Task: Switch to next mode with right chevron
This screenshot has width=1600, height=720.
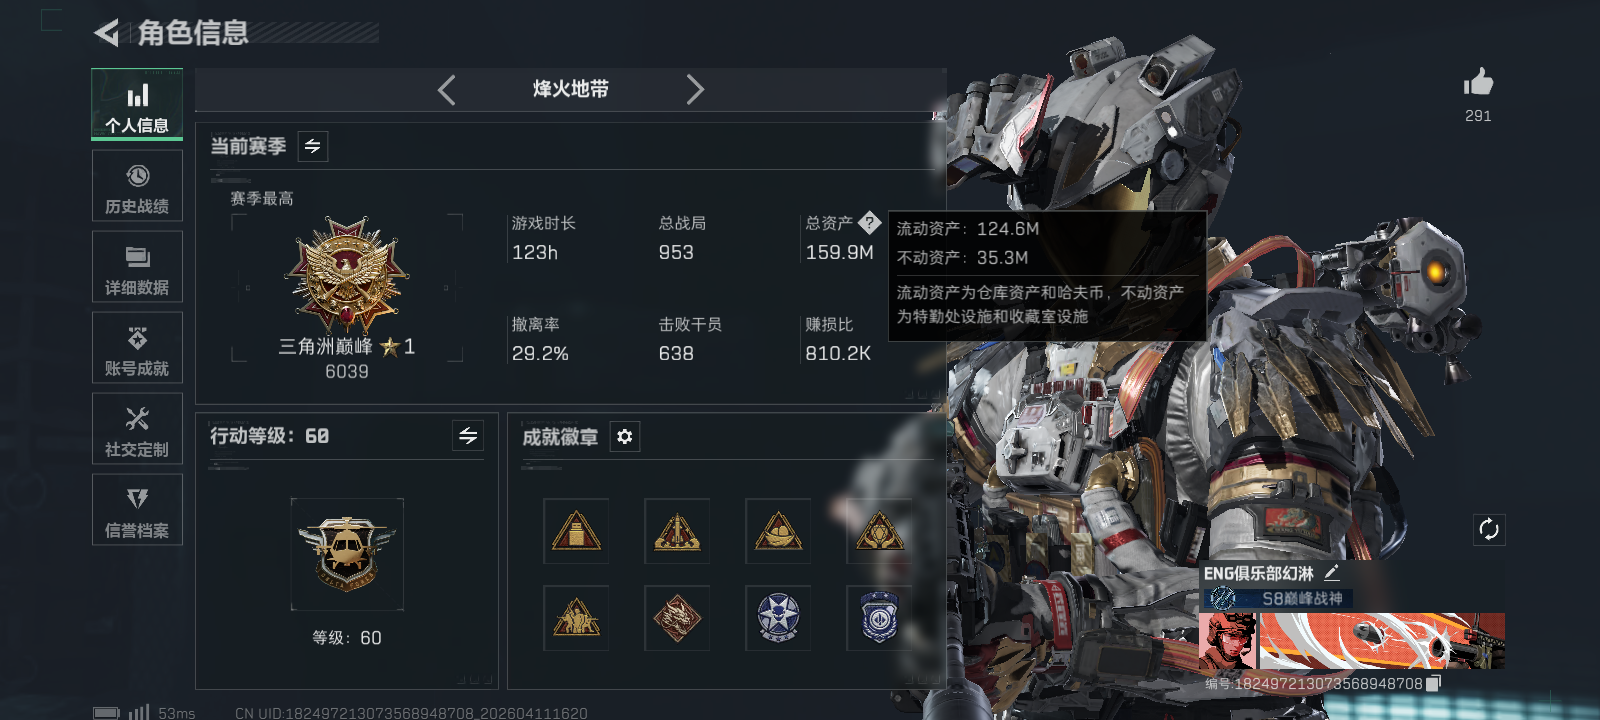Action: tap(695, 90)
